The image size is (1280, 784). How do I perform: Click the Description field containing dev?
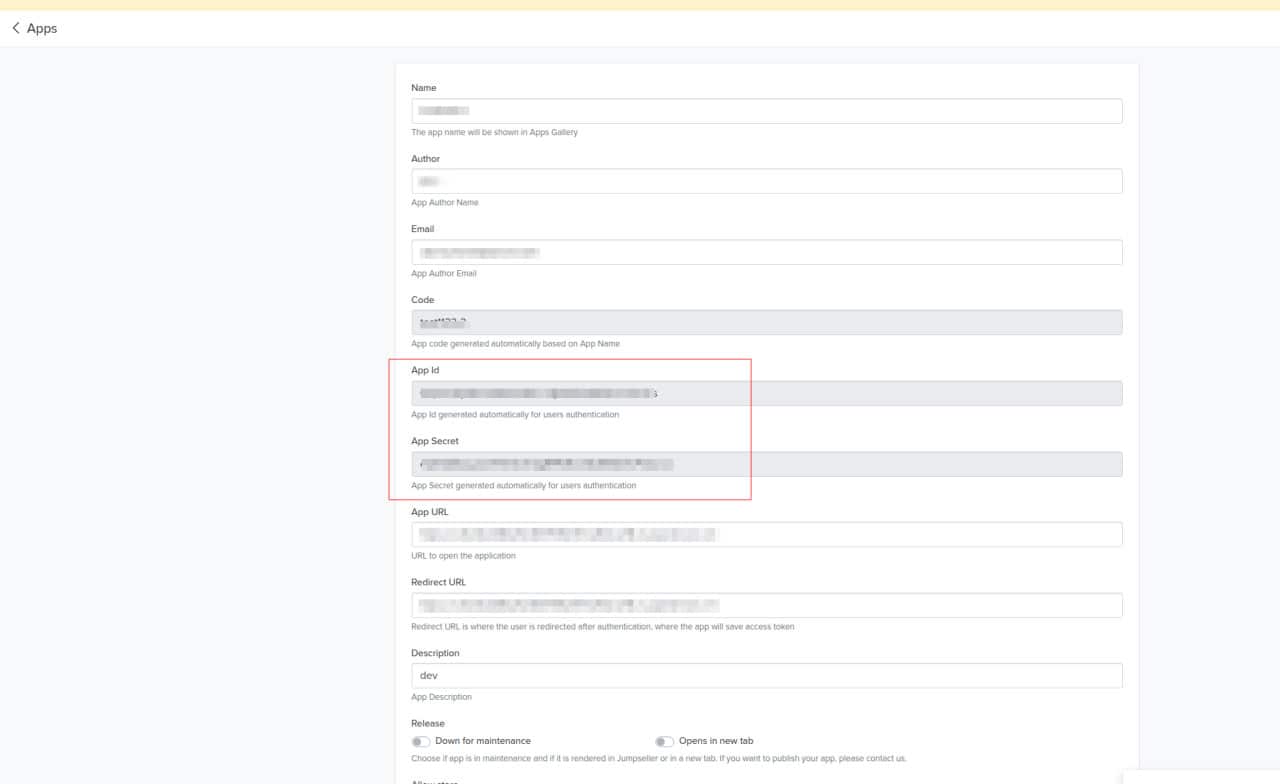(x=766, y=675)
